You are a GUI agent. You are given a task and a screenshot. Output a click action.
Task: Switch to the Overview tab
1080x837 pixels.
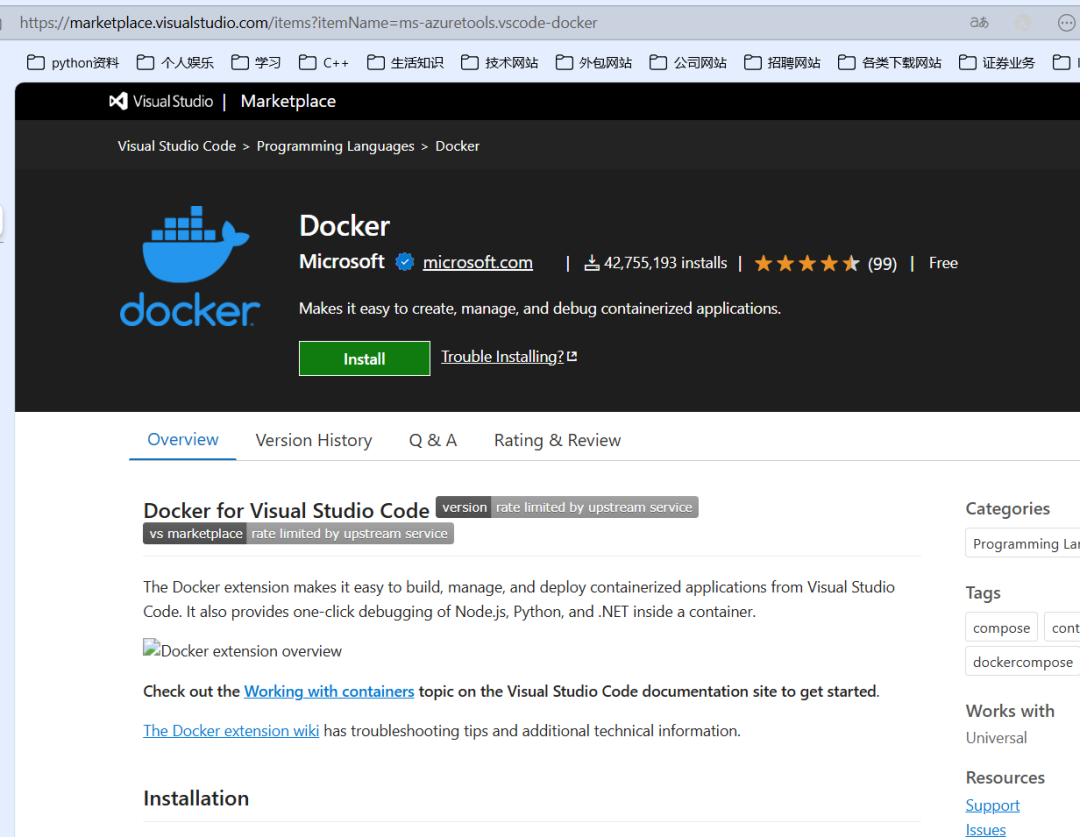[x=183, y=440]
